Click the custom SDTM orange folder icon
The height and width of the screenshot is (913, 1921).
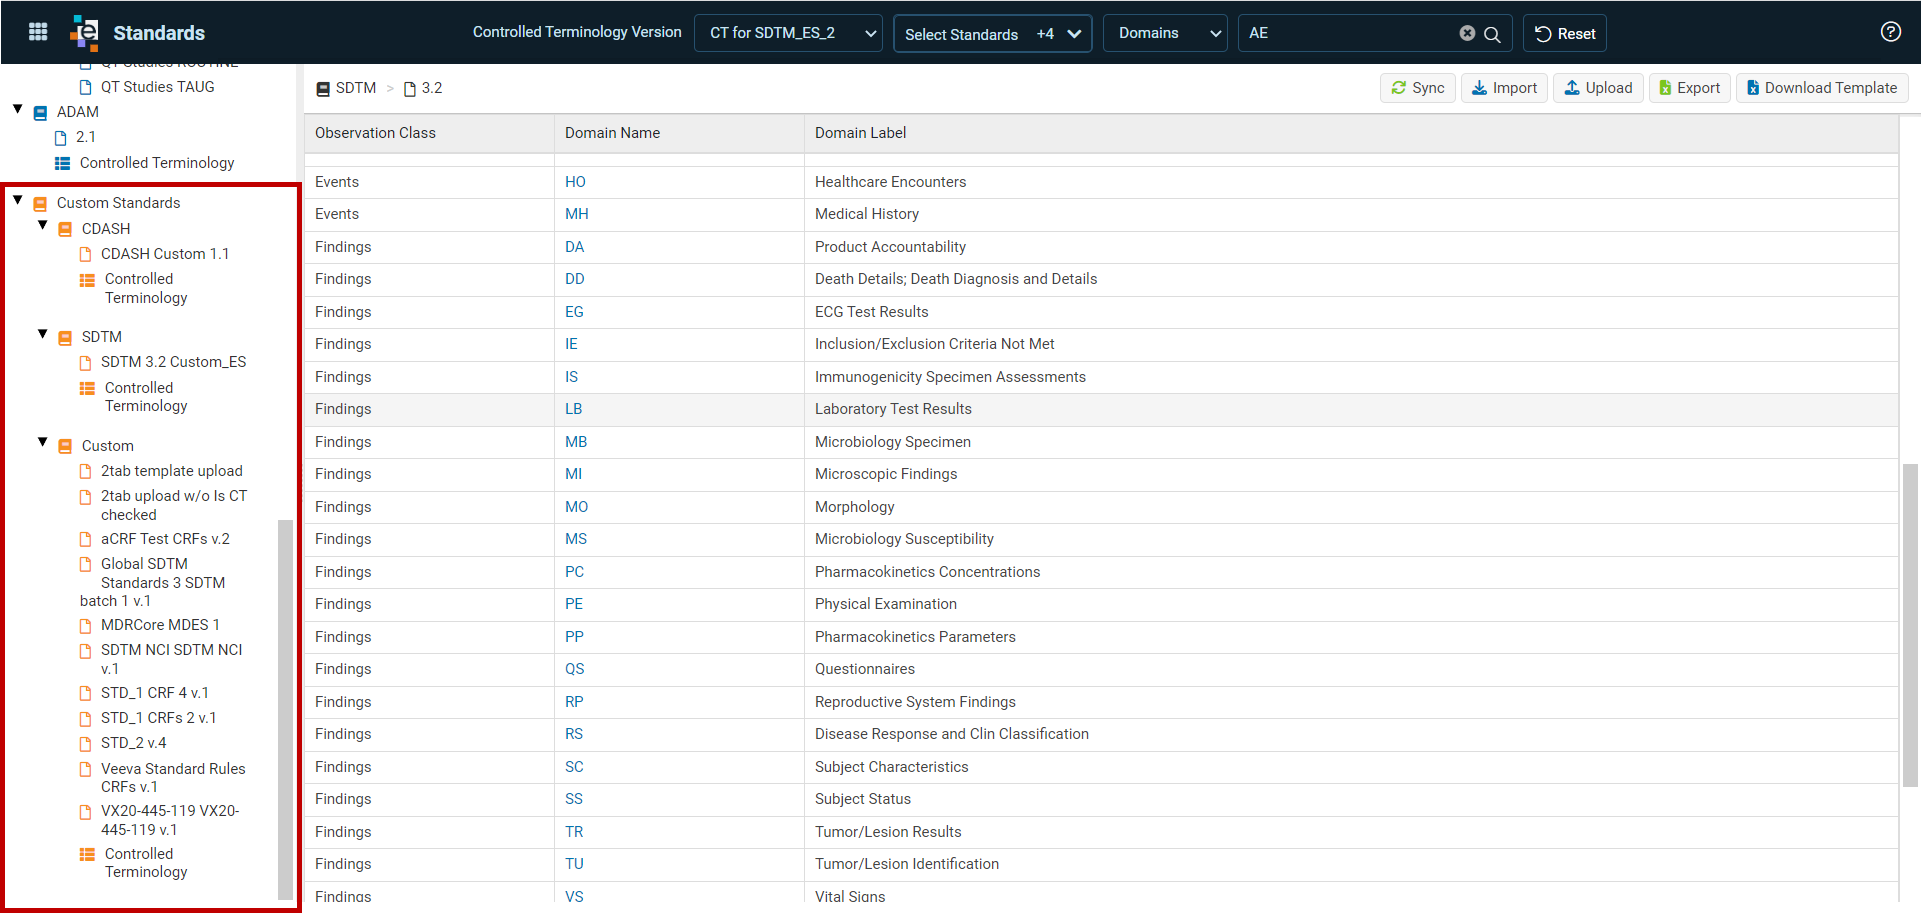[65, 338]
